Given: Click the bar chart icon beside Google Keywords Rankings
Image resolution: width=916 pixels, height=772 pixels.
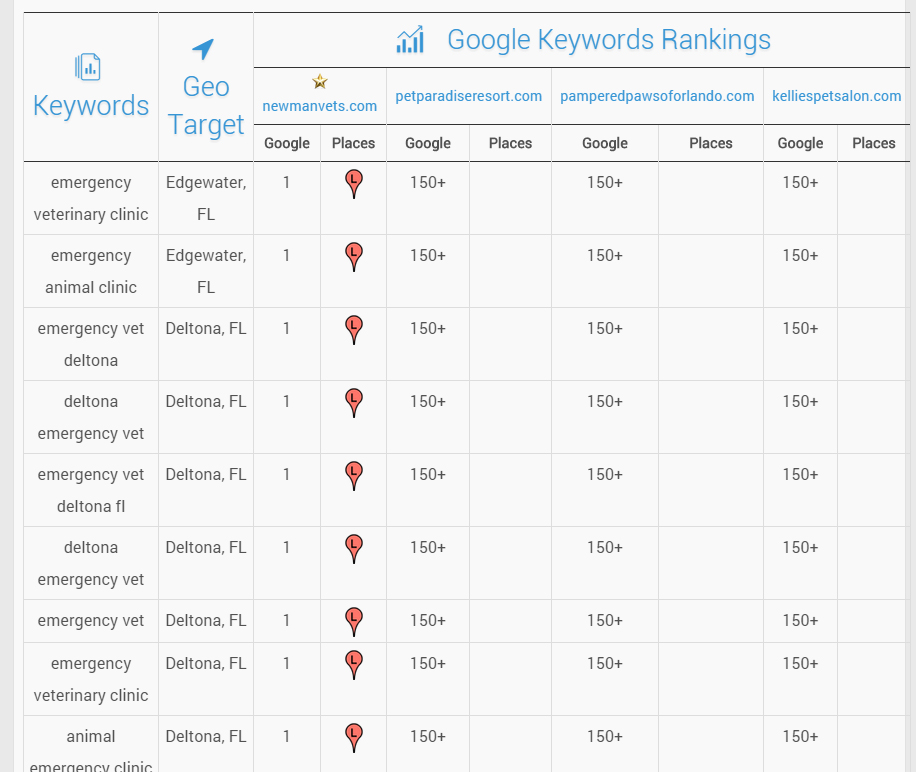Looking at the screenshot, I should [x=410, y=40].
